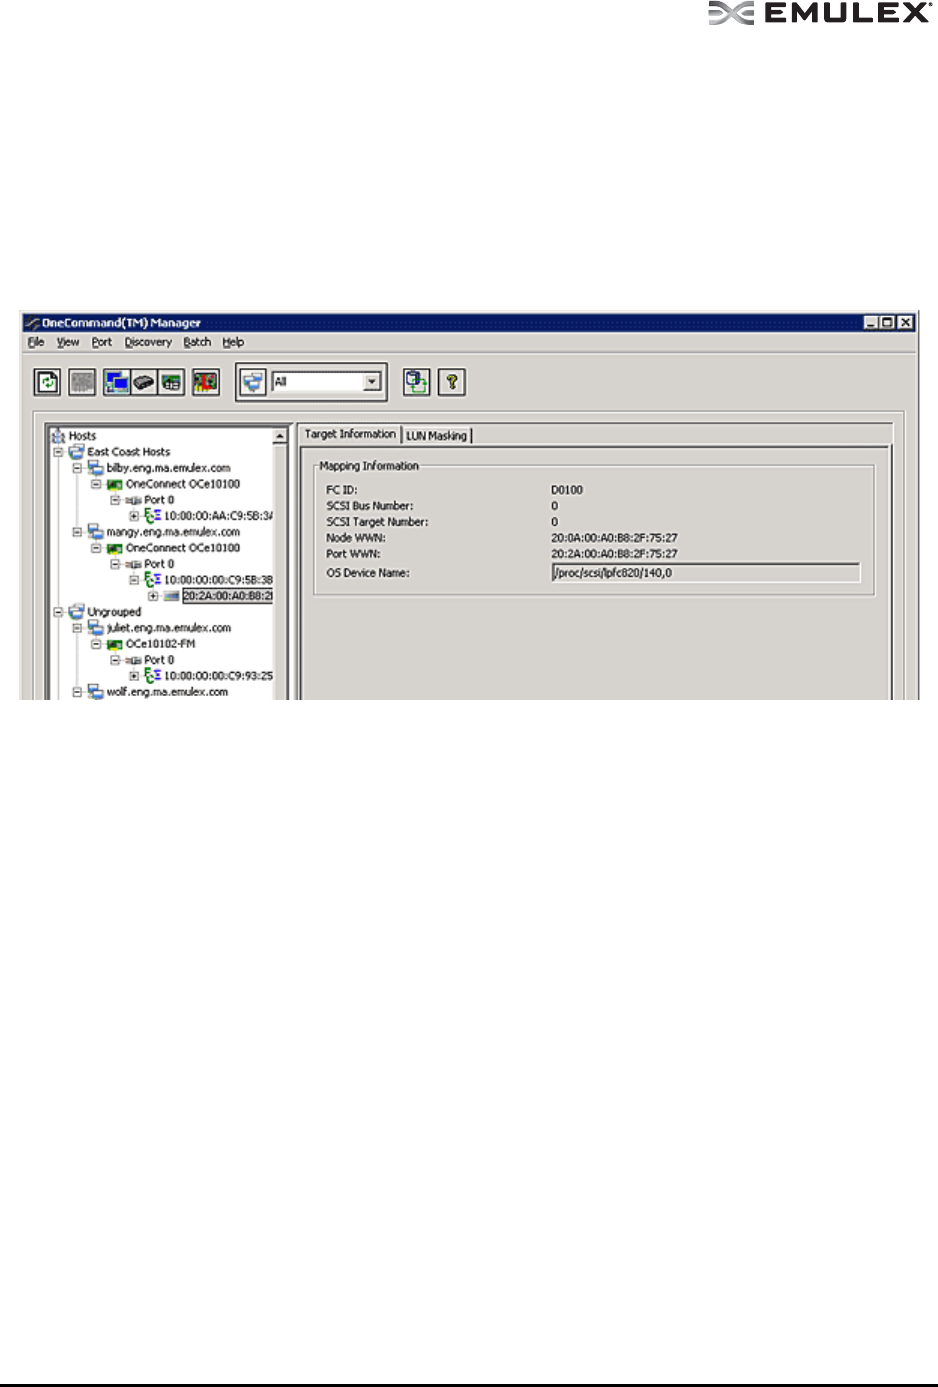The width and height of the screenshot is (938, 1387).
Task: Open the View menu
Action: pyautogui.click(x=68, y=342)
